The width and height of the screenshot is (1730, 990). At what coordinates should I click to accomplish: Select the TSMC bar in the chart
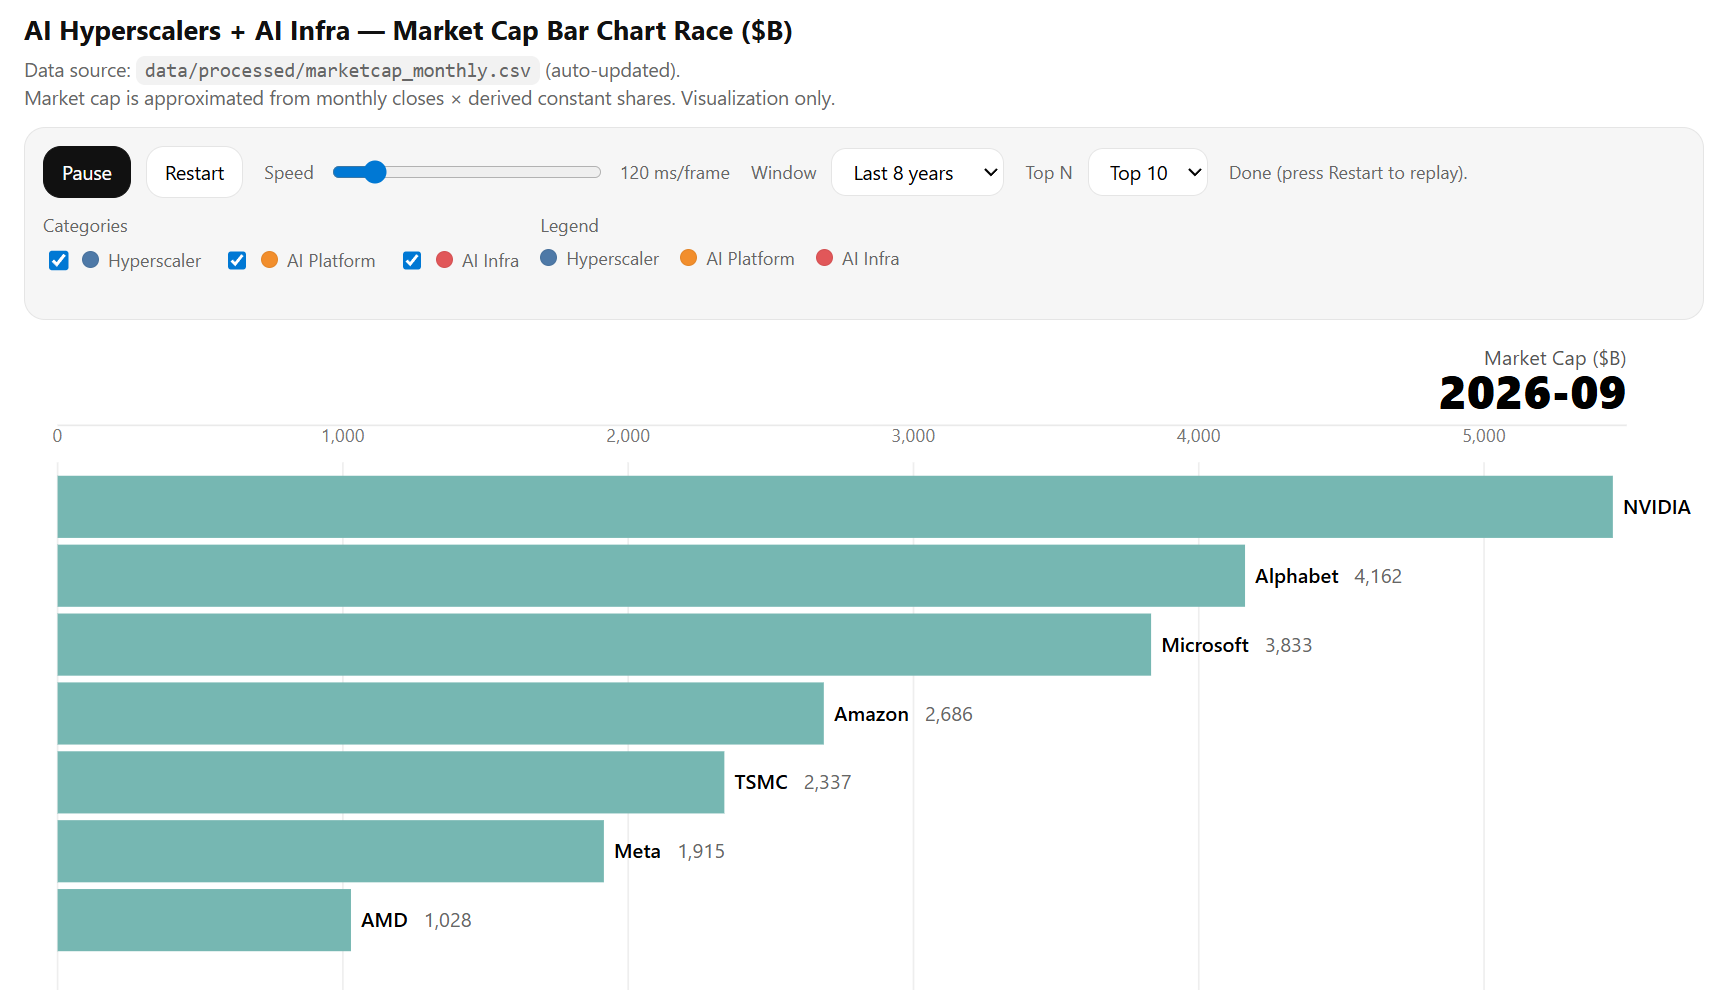[391, 782]
